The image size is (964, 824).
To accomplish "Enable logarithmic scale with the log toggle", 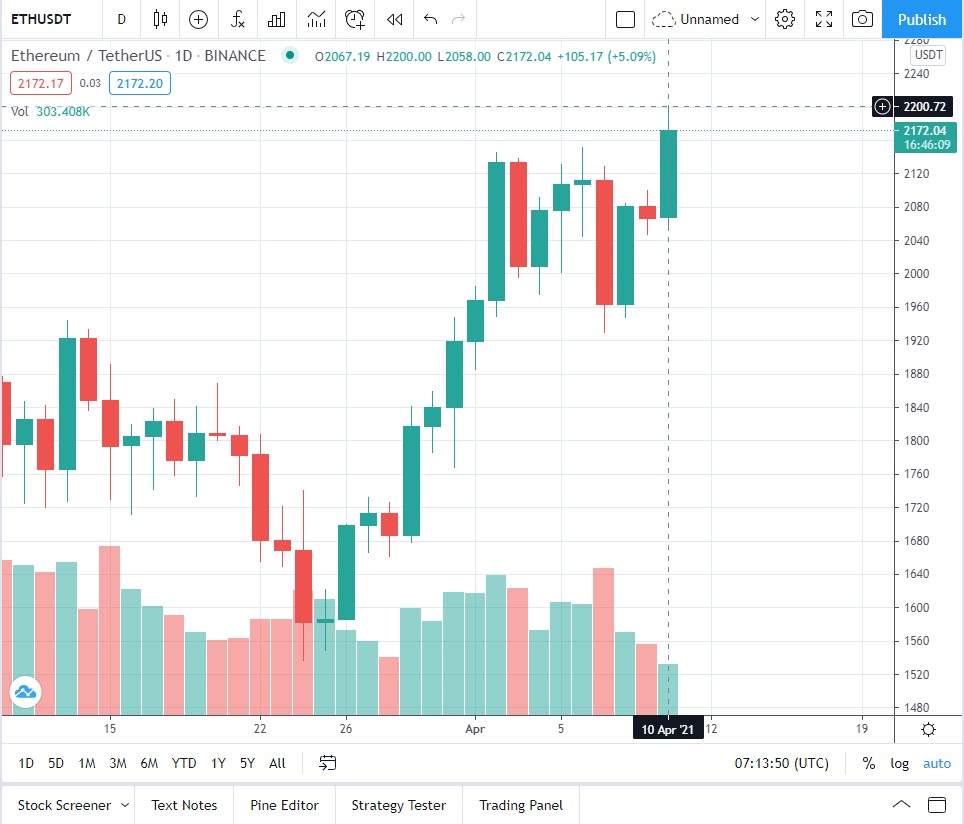I will tap(899, 763).
